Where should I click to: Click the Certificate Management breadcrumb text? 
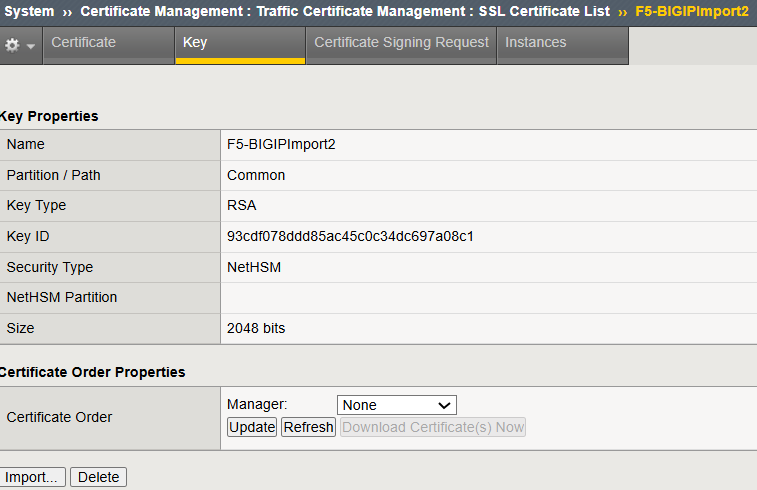tap(162, 11)
